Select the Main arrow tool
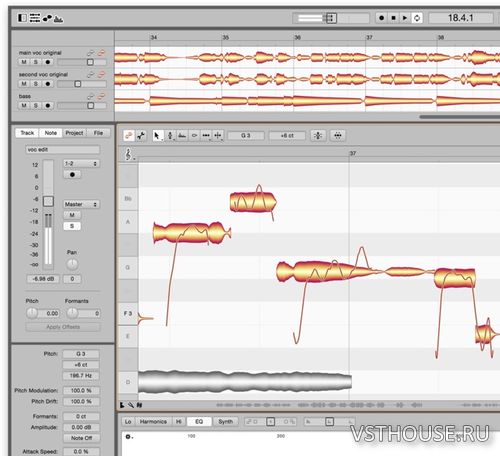 pos(157,135)
